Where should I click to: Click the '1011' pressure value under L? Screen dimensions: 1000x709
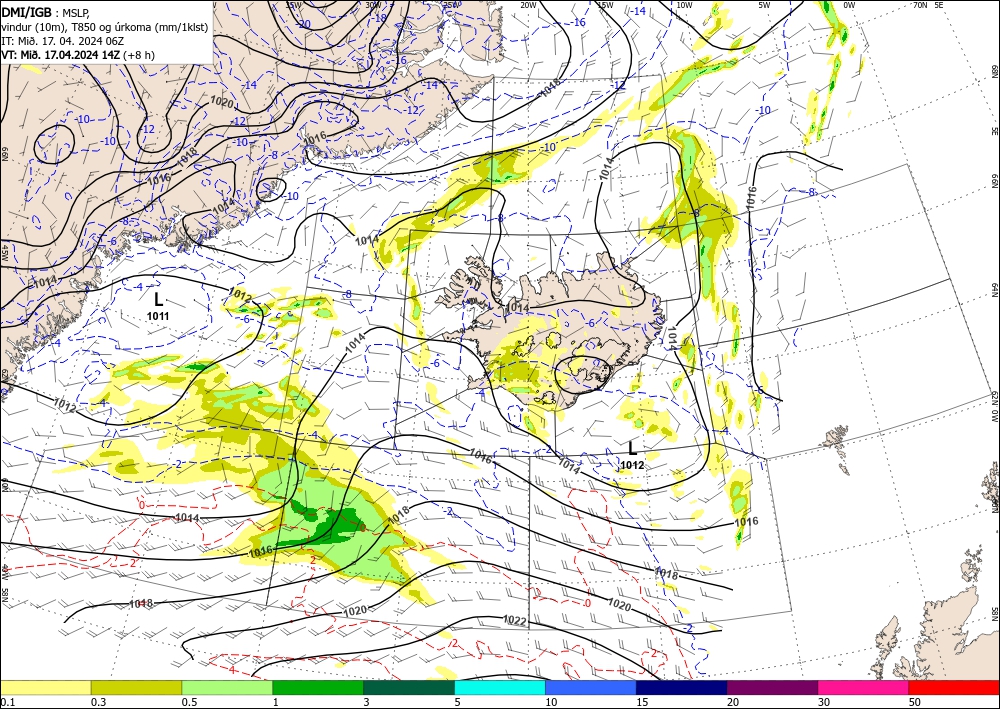158,316
